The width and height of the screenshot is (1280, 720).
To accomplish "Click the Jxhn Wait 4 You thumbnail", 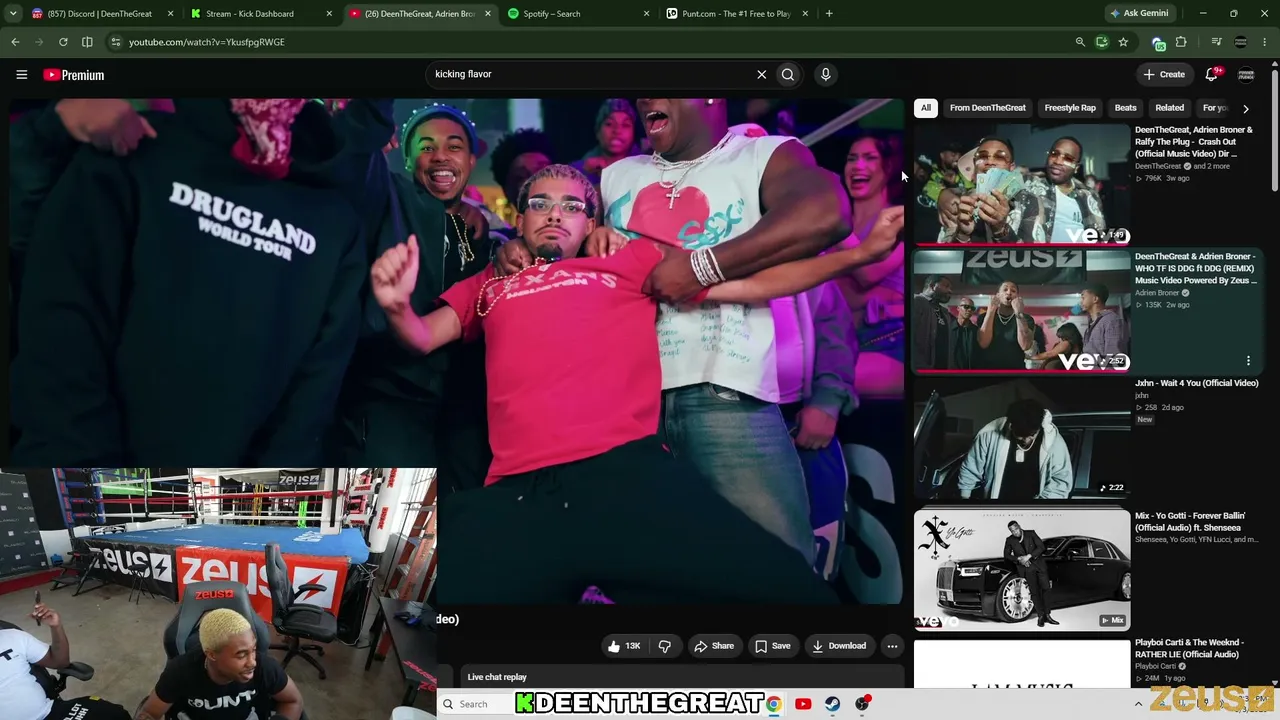I will point(1021,438).
